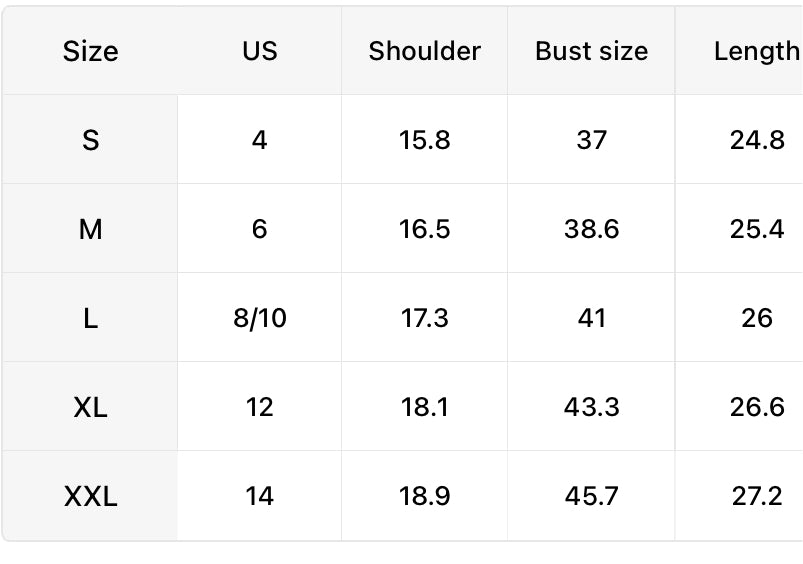
Task: Choose the L size row label
Action: pyautogui.click(x=90, y=318)
